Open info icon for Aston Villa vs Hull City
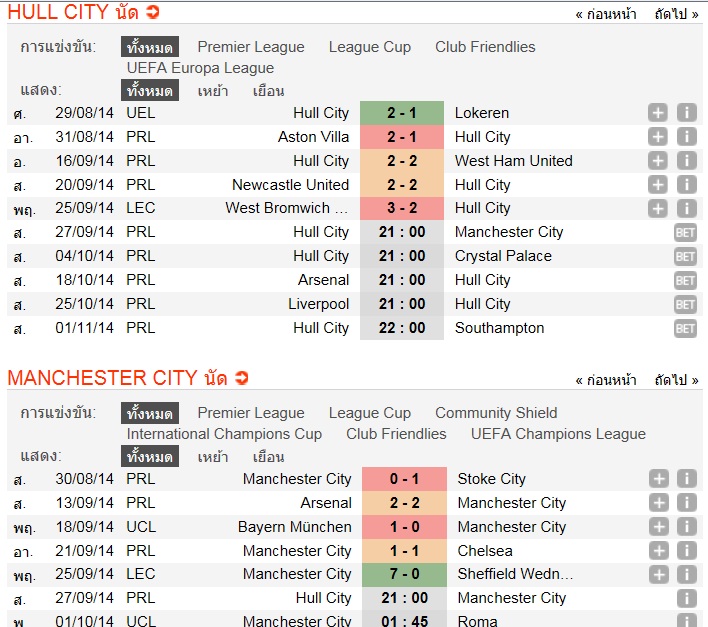 [686, 137]
